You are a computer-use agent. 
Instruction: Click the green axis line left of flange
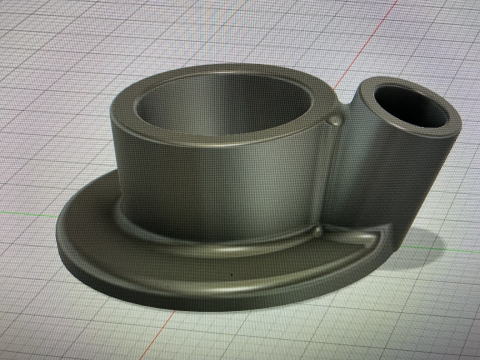pyautogui.click(x=30, y=214)
